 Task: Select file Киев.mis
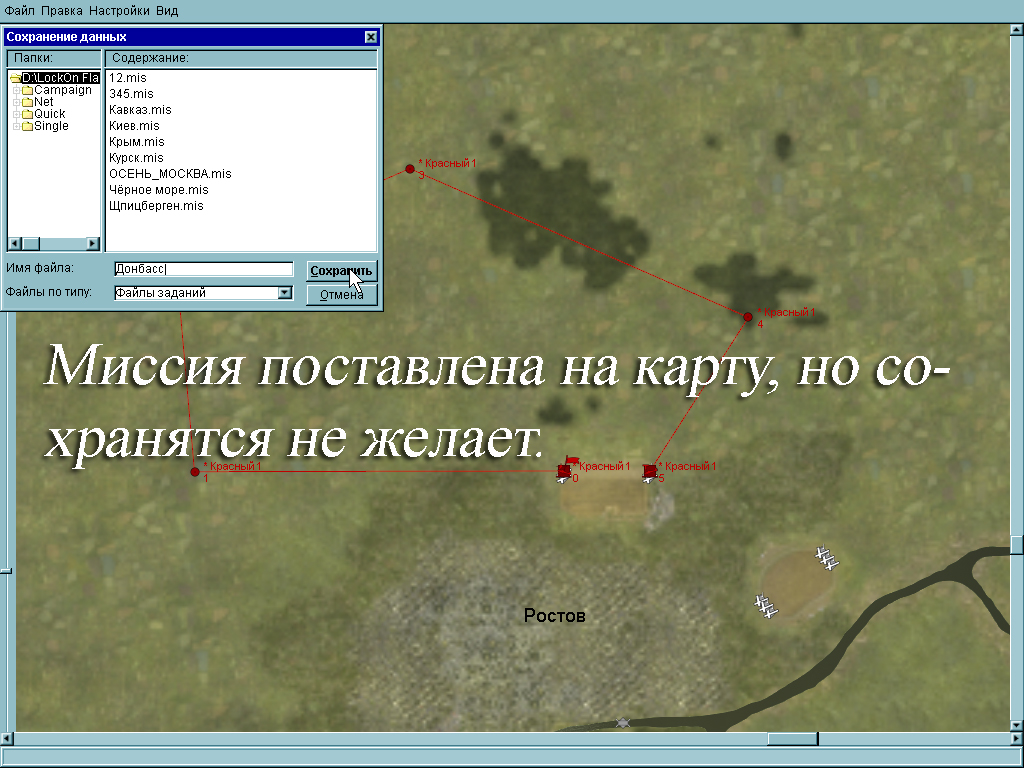point(135,125)
